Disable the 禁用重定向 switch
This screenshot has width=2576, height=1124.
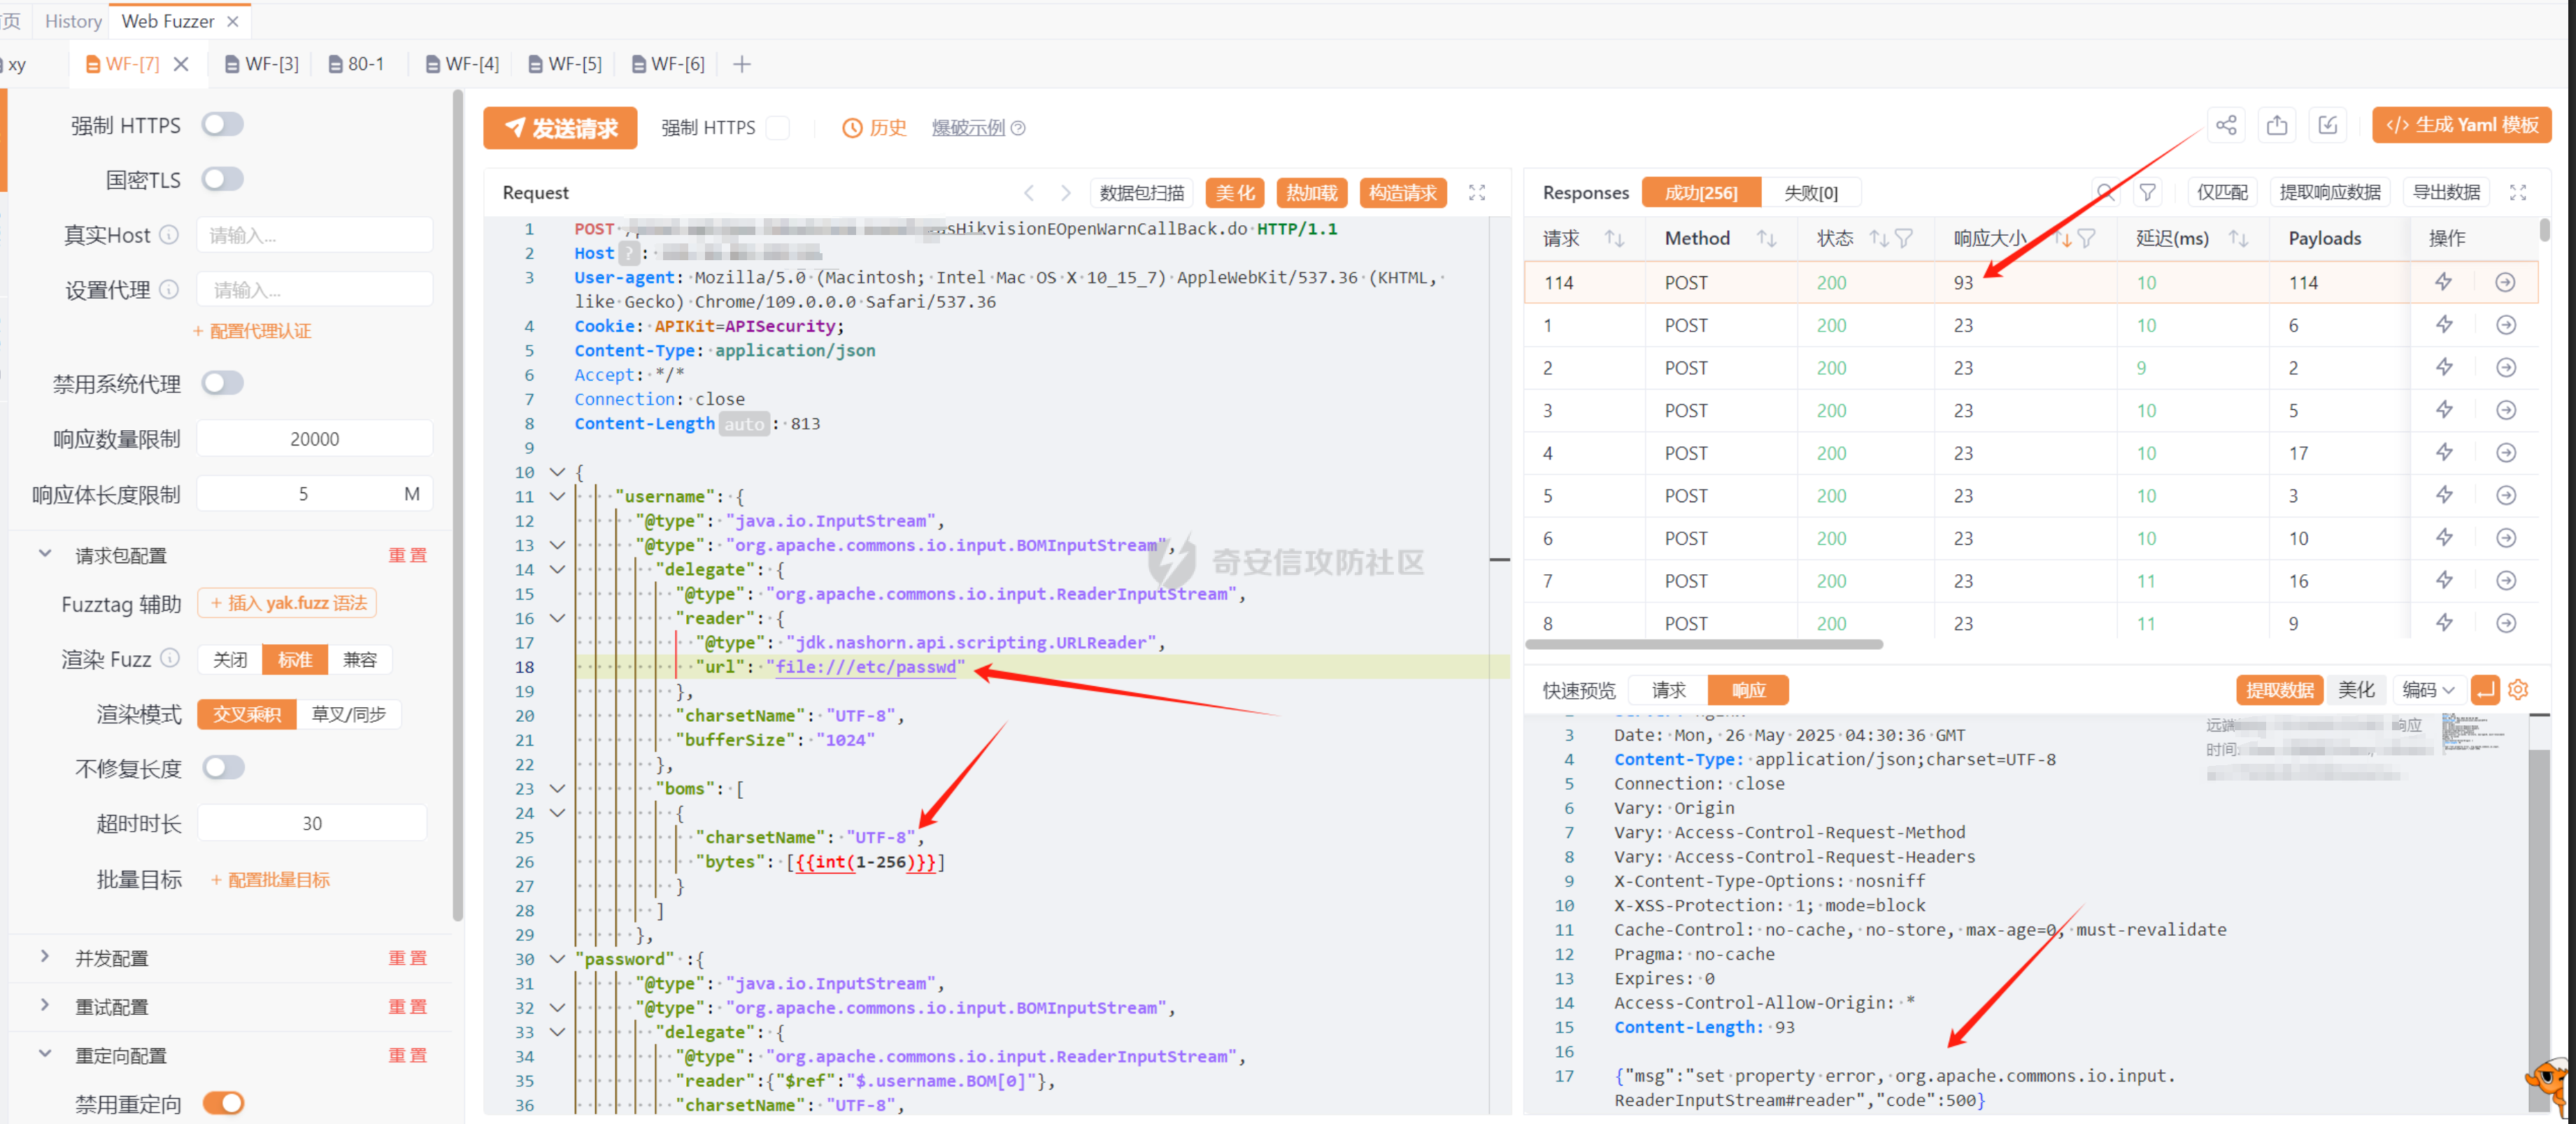pyautogui.click(x=222, y=1102)
